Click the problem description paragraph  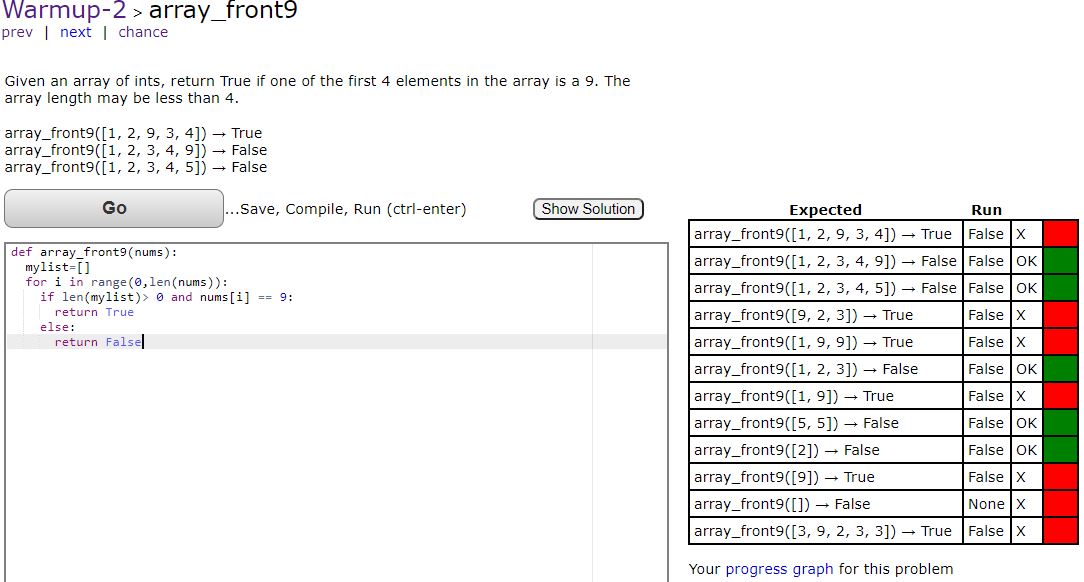317,89
